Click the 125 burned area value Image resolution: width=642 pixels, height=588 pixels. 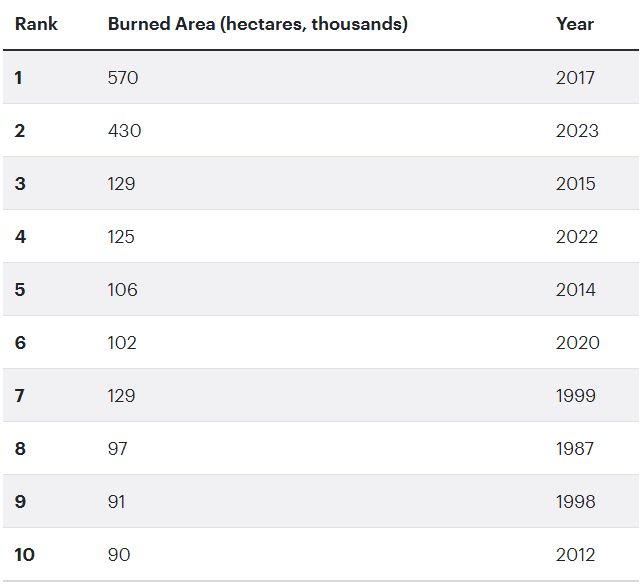point(121,237)
